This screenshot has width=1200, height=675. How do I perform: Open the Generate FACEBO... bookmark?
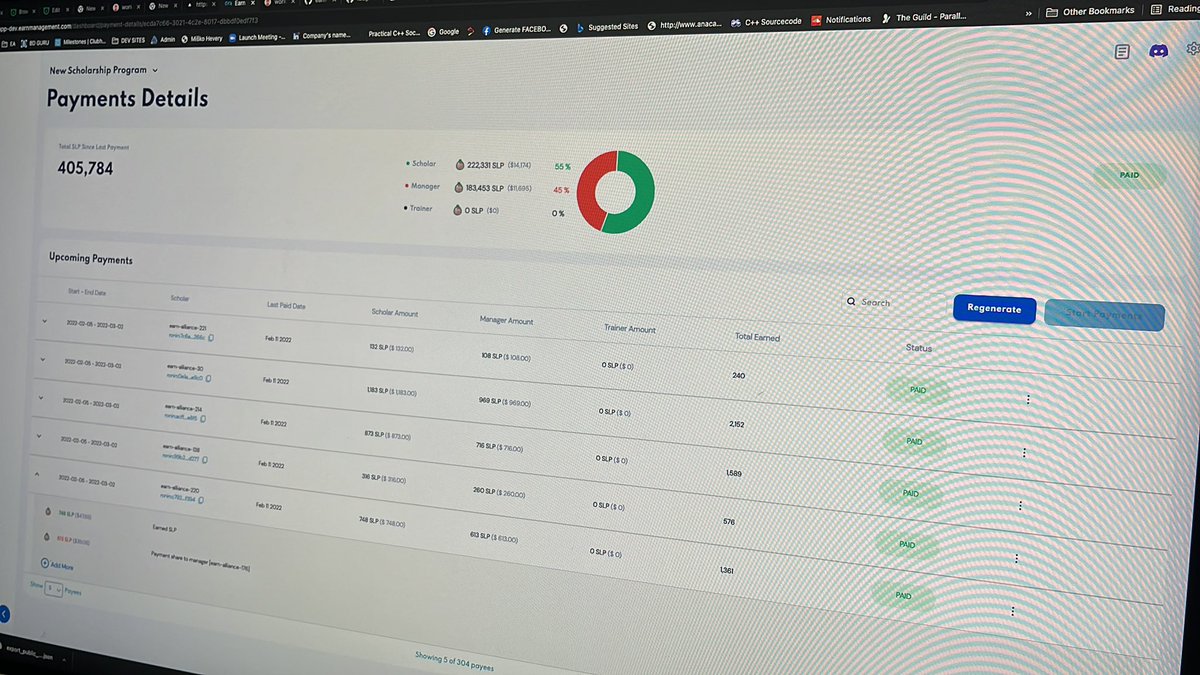(x=514, y=30)
